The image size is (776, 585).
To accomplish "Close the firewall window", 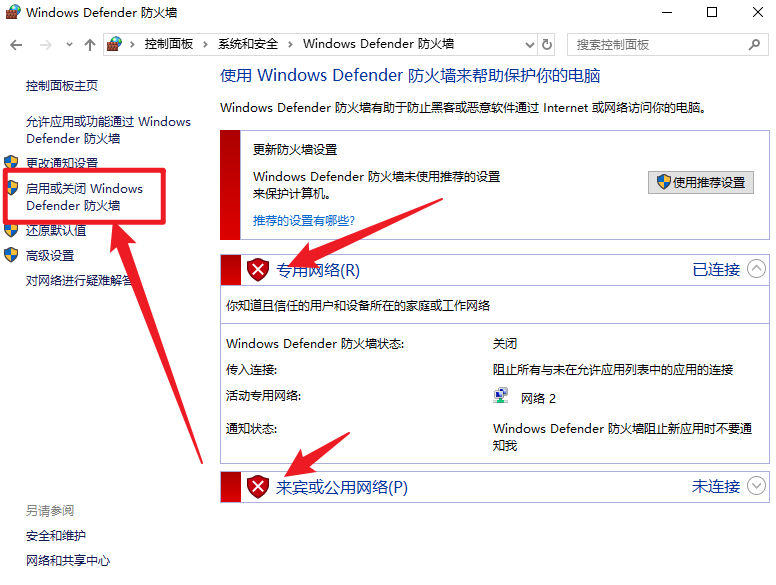I will pos(758,12).
